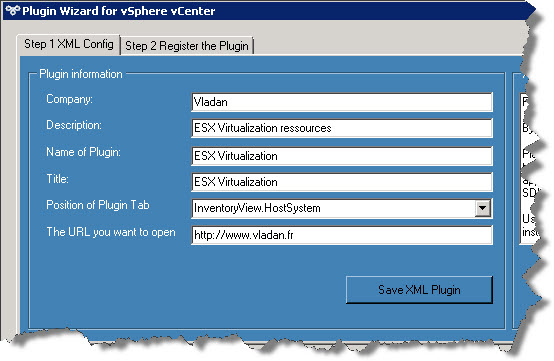Click the Name of Plugin: label
This screenshot has height=361, width=554.
point(83,152)
